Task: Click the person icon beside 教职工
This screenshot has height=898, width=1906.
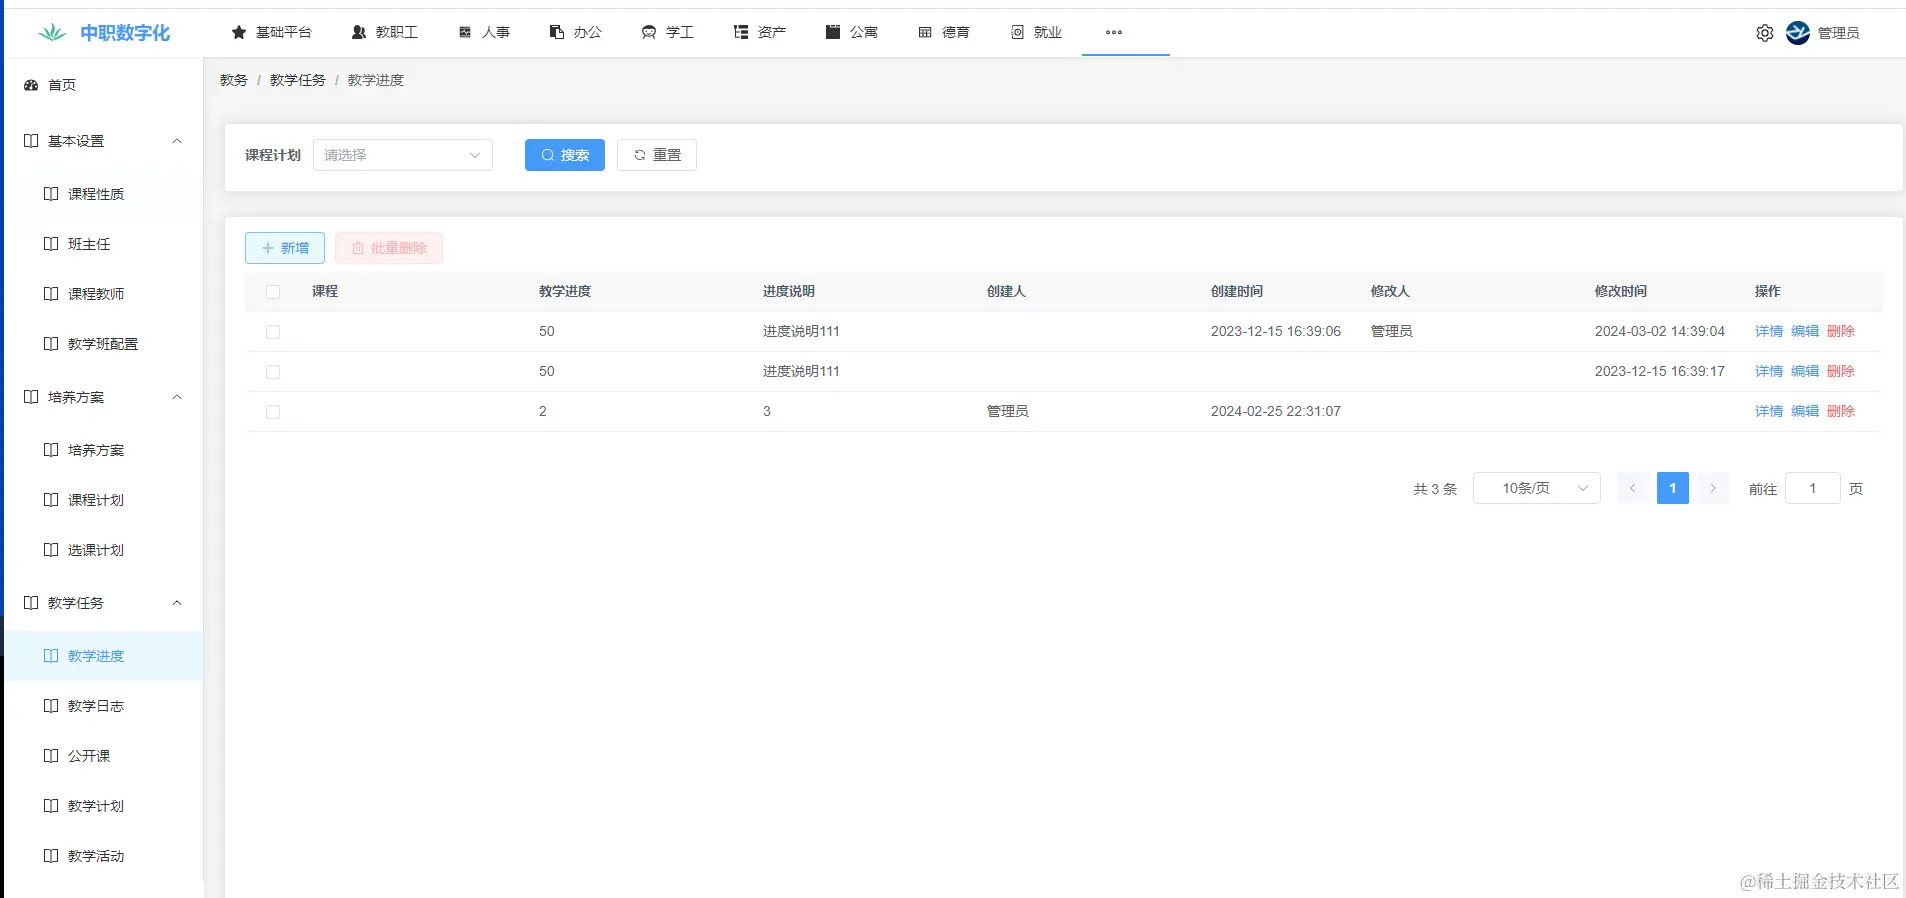Action: click(x=359, y=32)
